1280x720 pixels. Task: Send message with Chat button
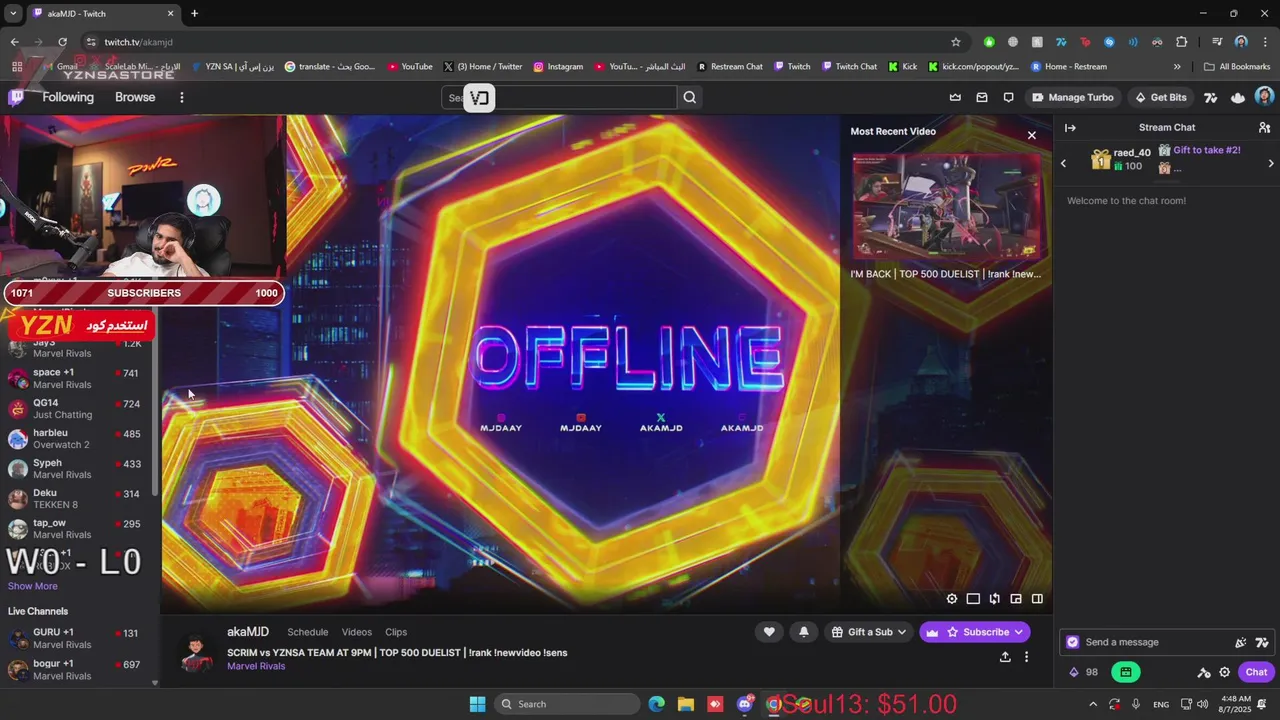[x=1256, y=672]
